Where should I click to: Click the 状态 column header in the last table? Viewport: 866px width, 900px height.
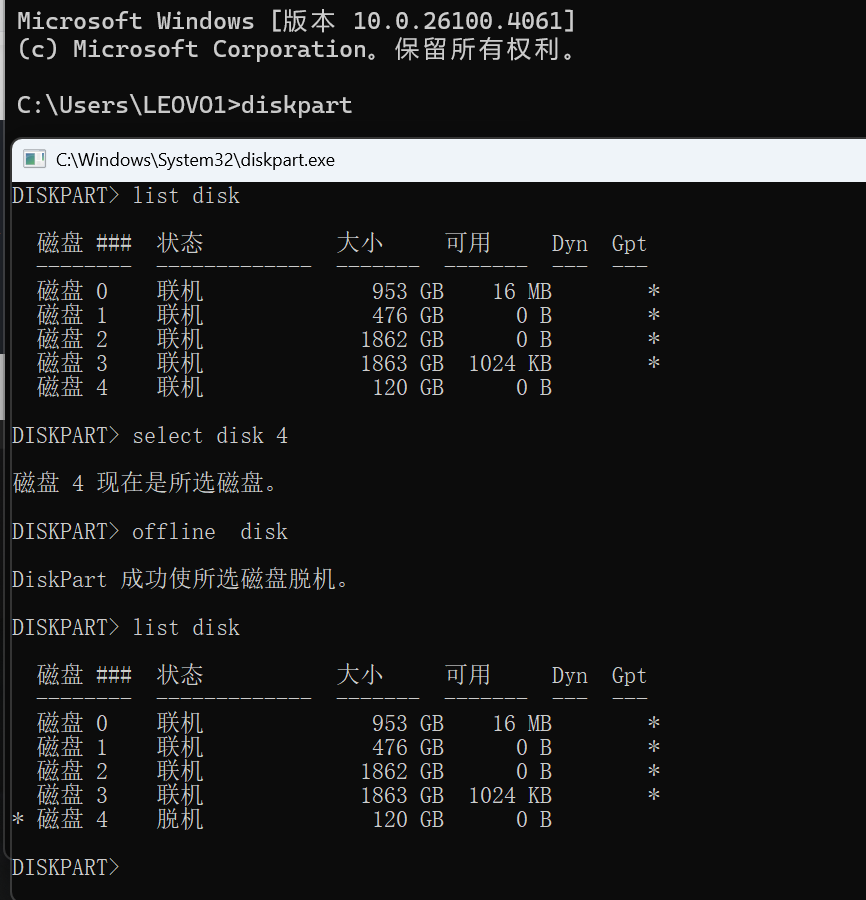(x=180, y=675)
